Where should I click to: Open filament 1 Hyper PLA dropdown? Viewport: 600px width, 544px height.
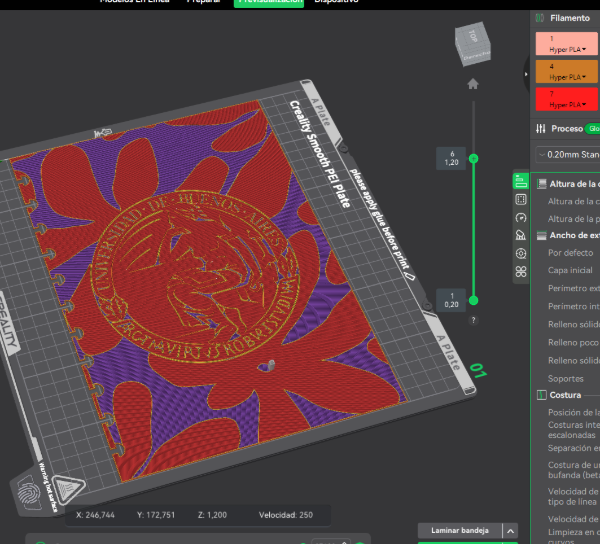coord(567,49)
